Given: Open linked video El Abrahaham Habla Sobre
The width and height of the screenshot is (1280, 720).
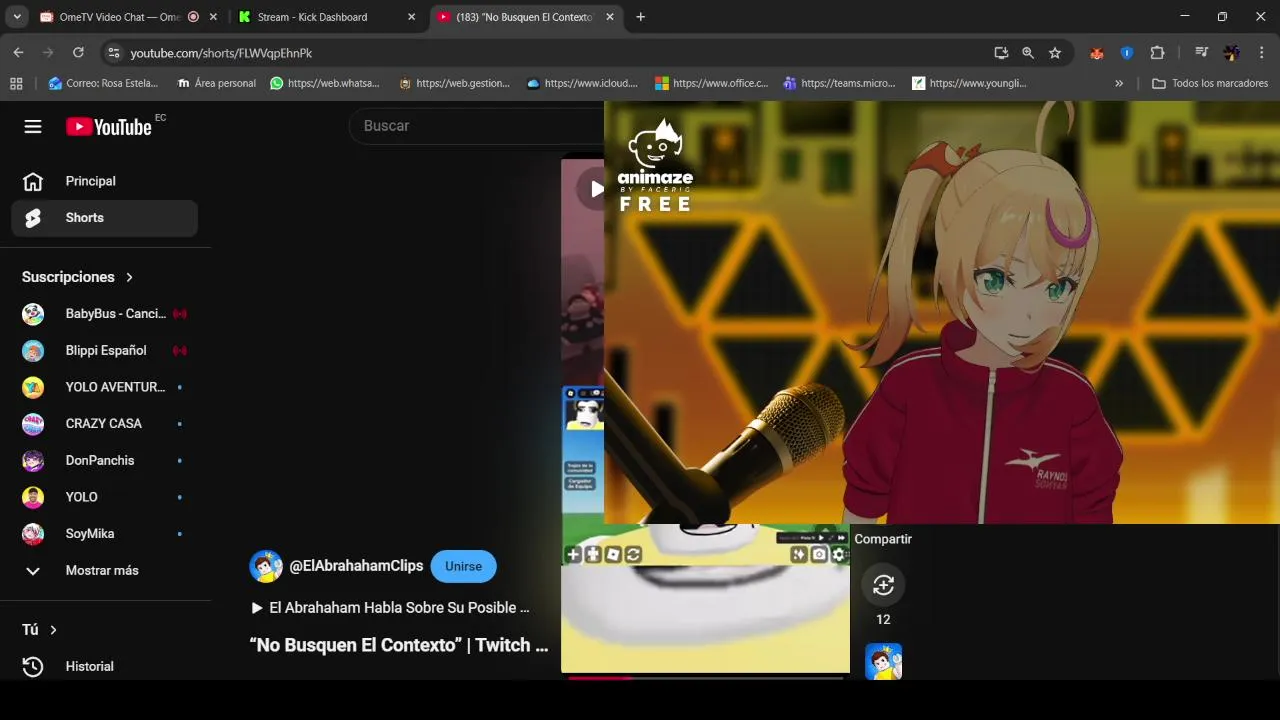Looking at the screenshot, I should tap(390, 608).
